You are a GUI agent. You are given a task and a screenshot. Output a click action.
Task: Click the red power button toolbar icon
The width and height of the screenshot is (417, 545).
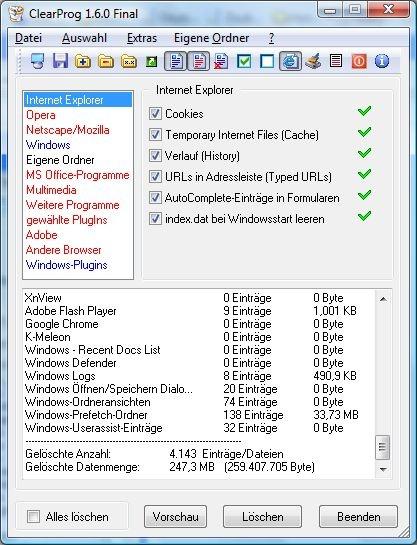pos(359,61)
